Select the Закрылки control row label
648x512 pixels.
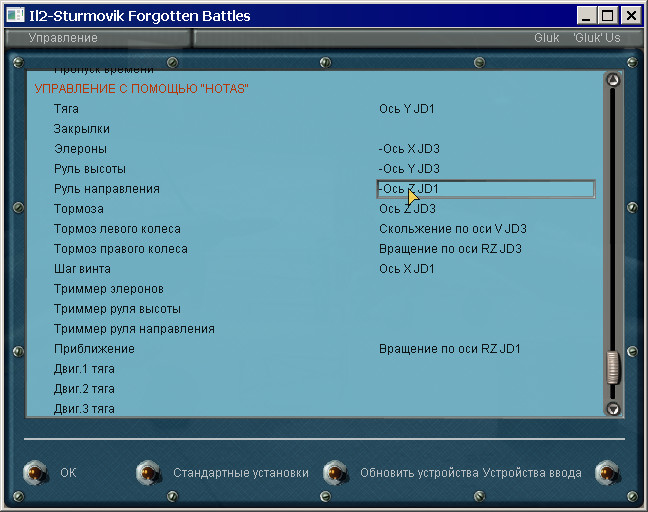81,129
